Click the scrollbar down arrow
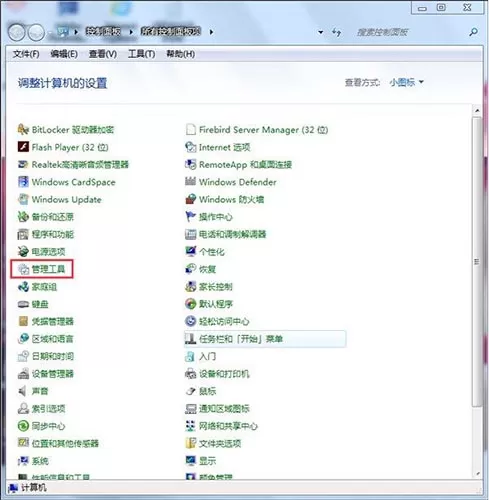Screen dimensions: 489x500 (x=477, y=473)
